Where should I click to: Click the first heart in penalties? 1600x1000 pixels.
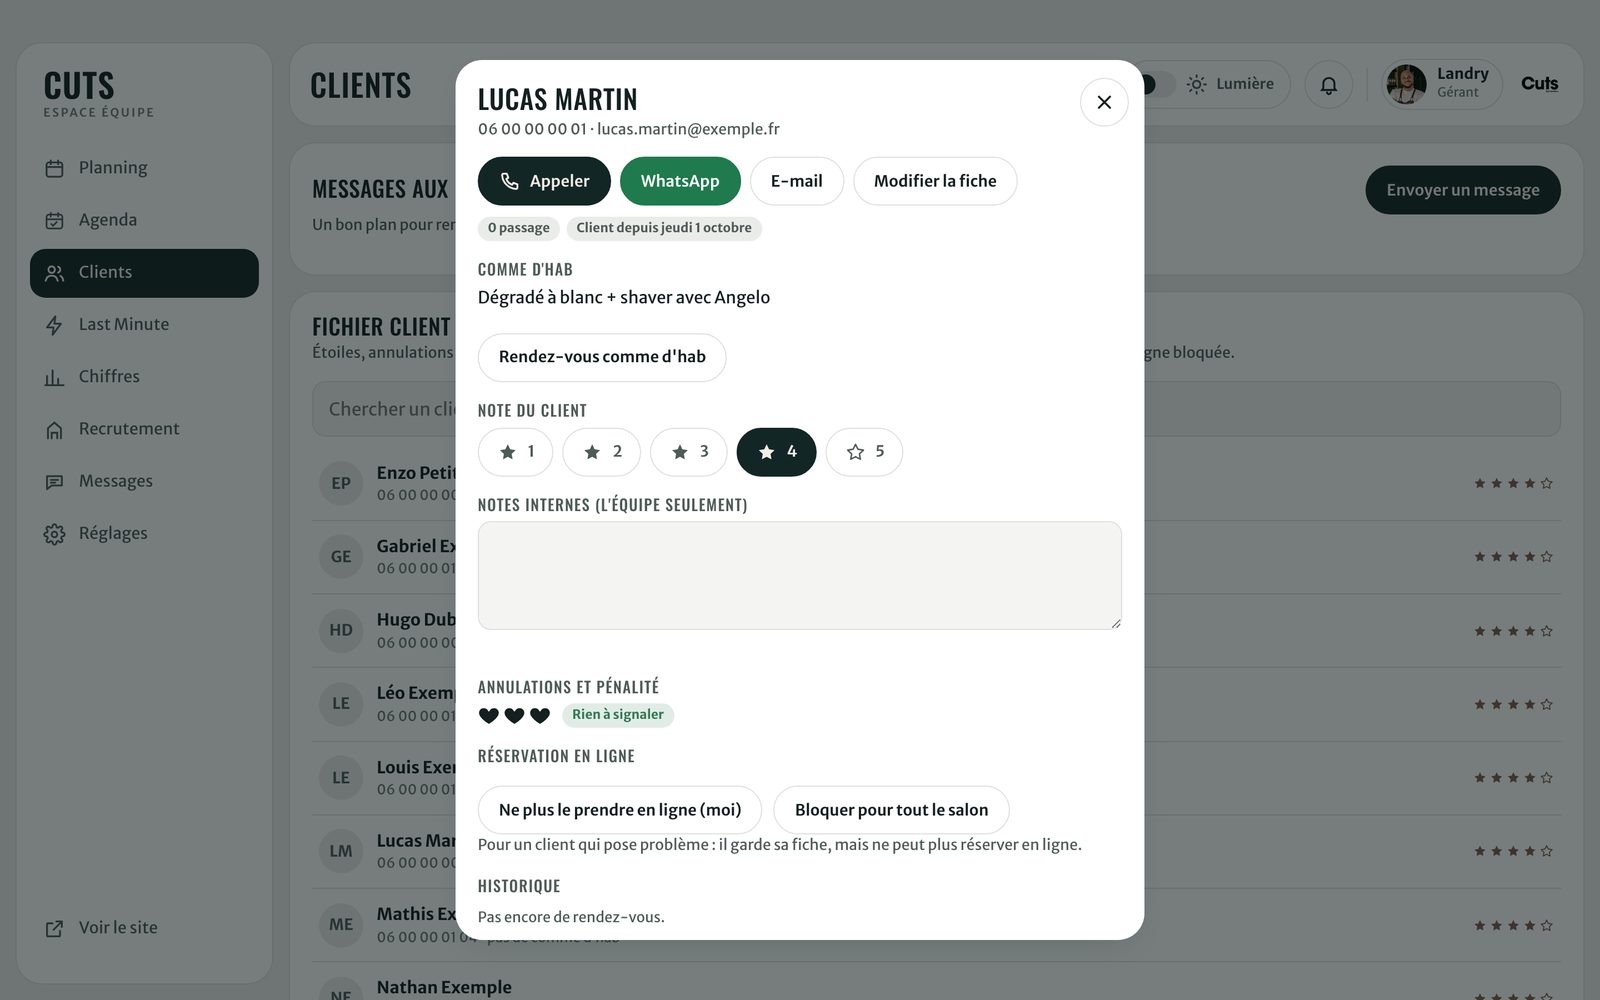(488, 715)
